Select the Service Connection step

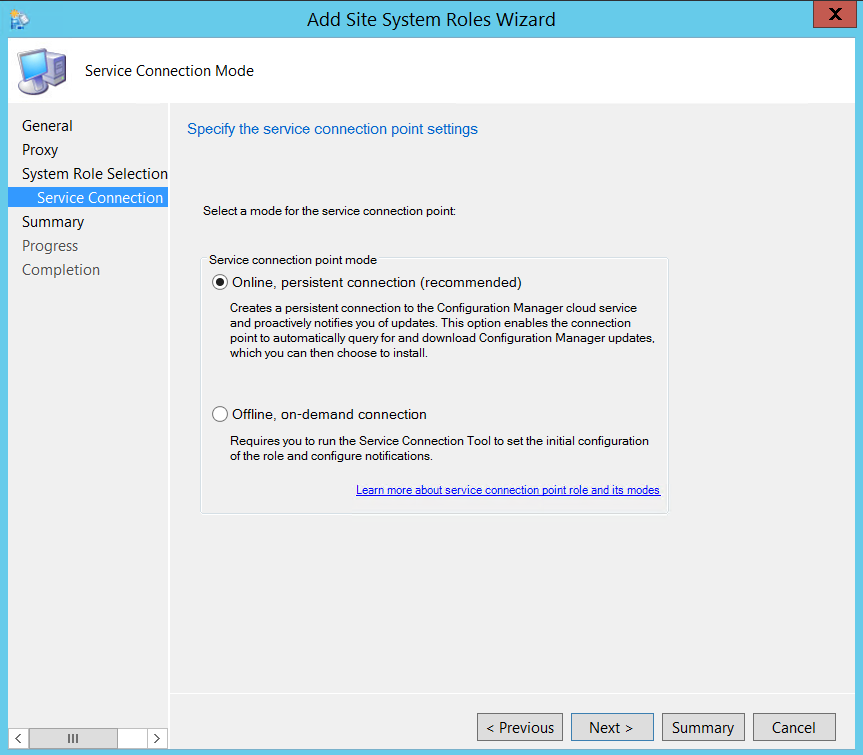(x=100, y=197)
